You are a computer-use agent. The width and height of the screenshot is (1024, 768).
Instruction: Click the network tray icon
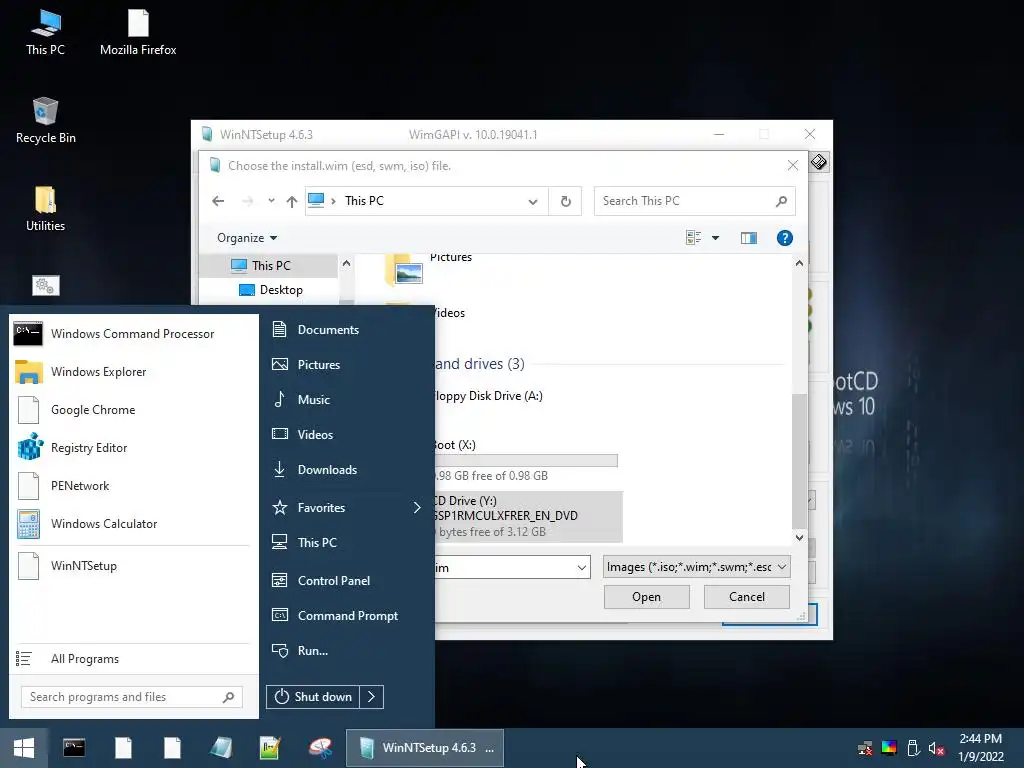pyautogui.click(x=865, y=748)
